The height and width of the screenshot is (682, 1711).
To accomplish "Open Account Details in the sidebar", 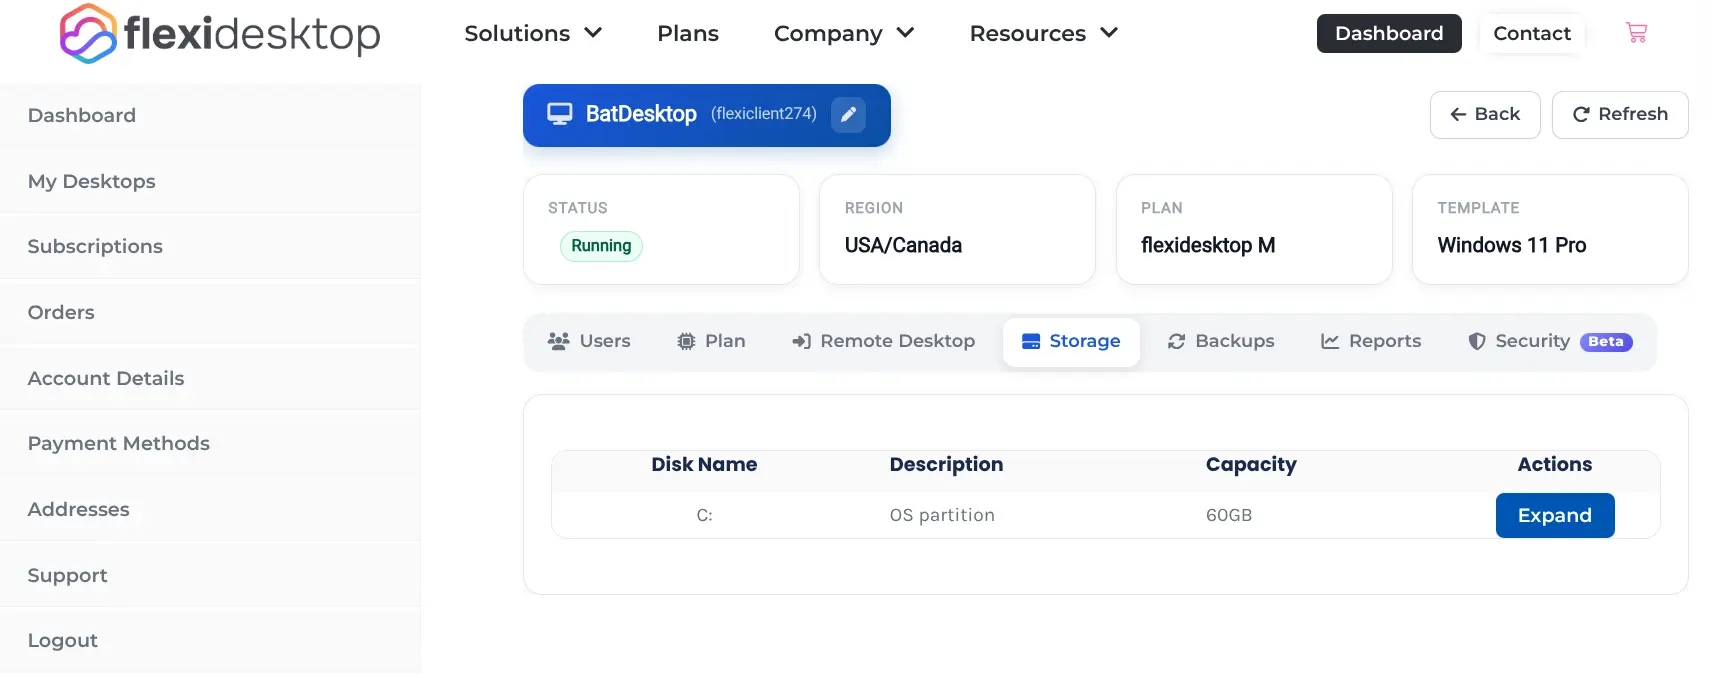I will pyautogui.click(x=210, y=378).
